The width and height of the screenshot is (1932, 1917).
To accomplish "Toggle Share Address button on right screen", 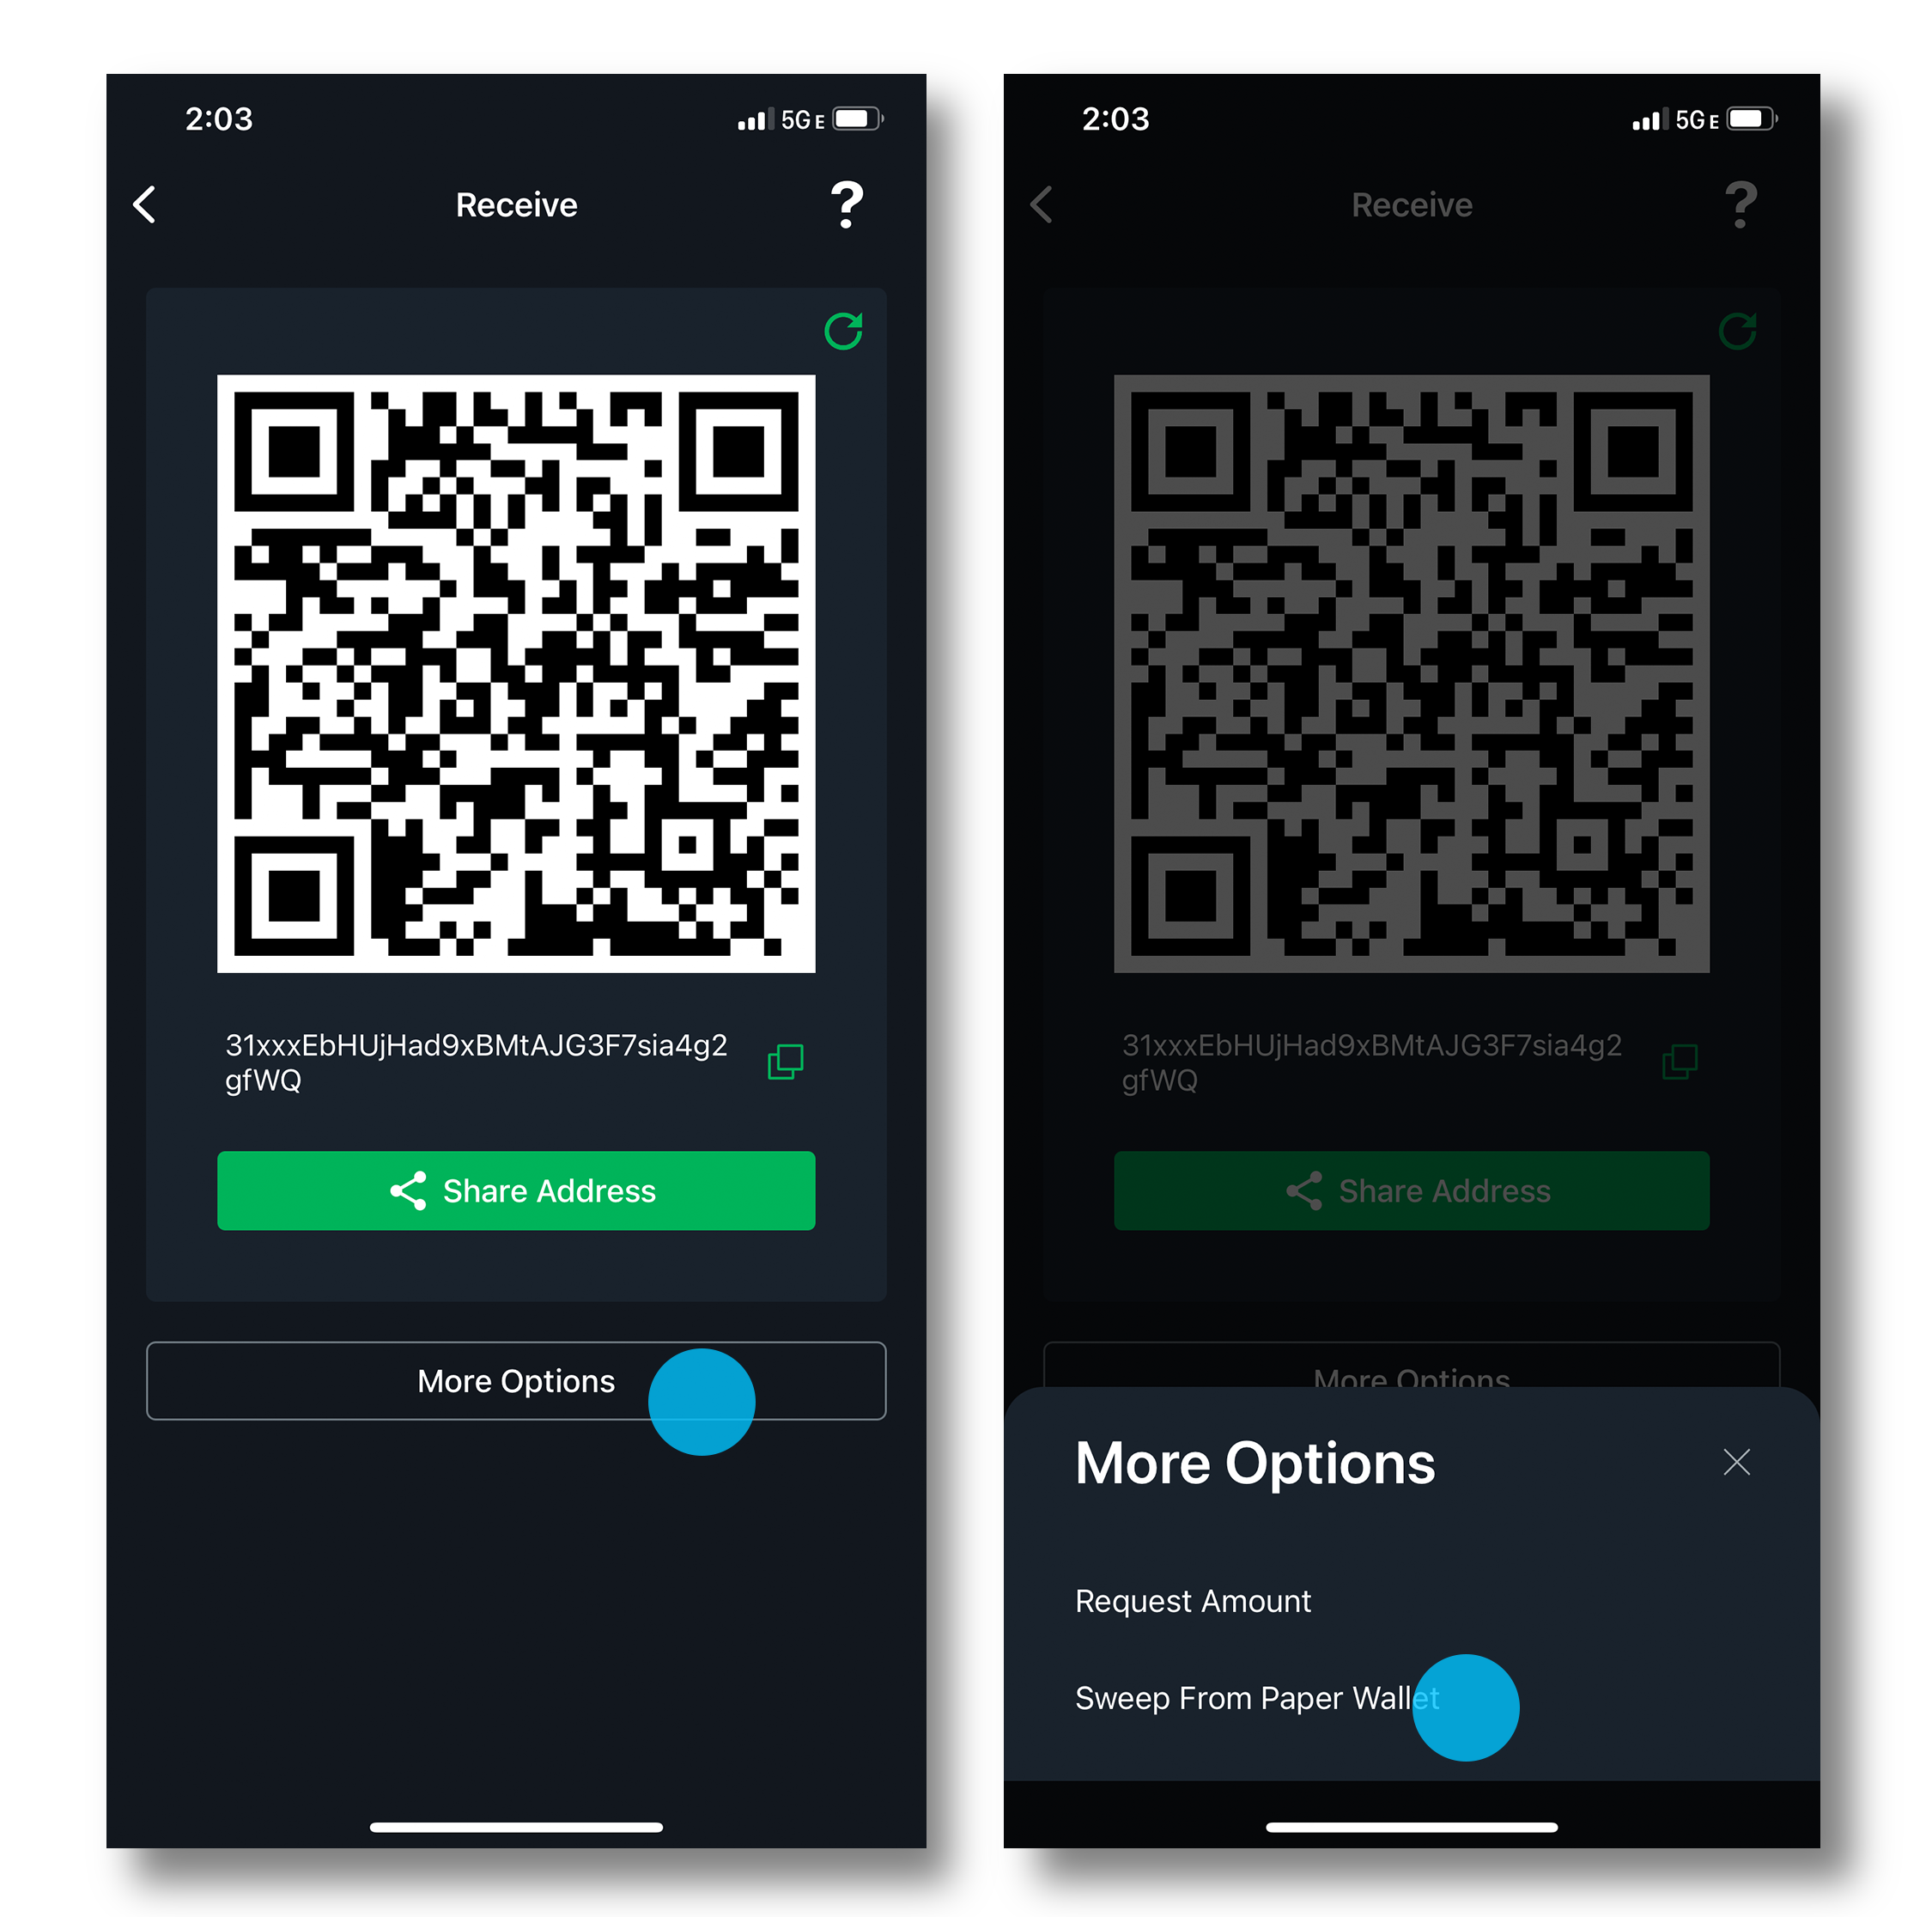I will pyautogui.click(x=1413, y=1194).
